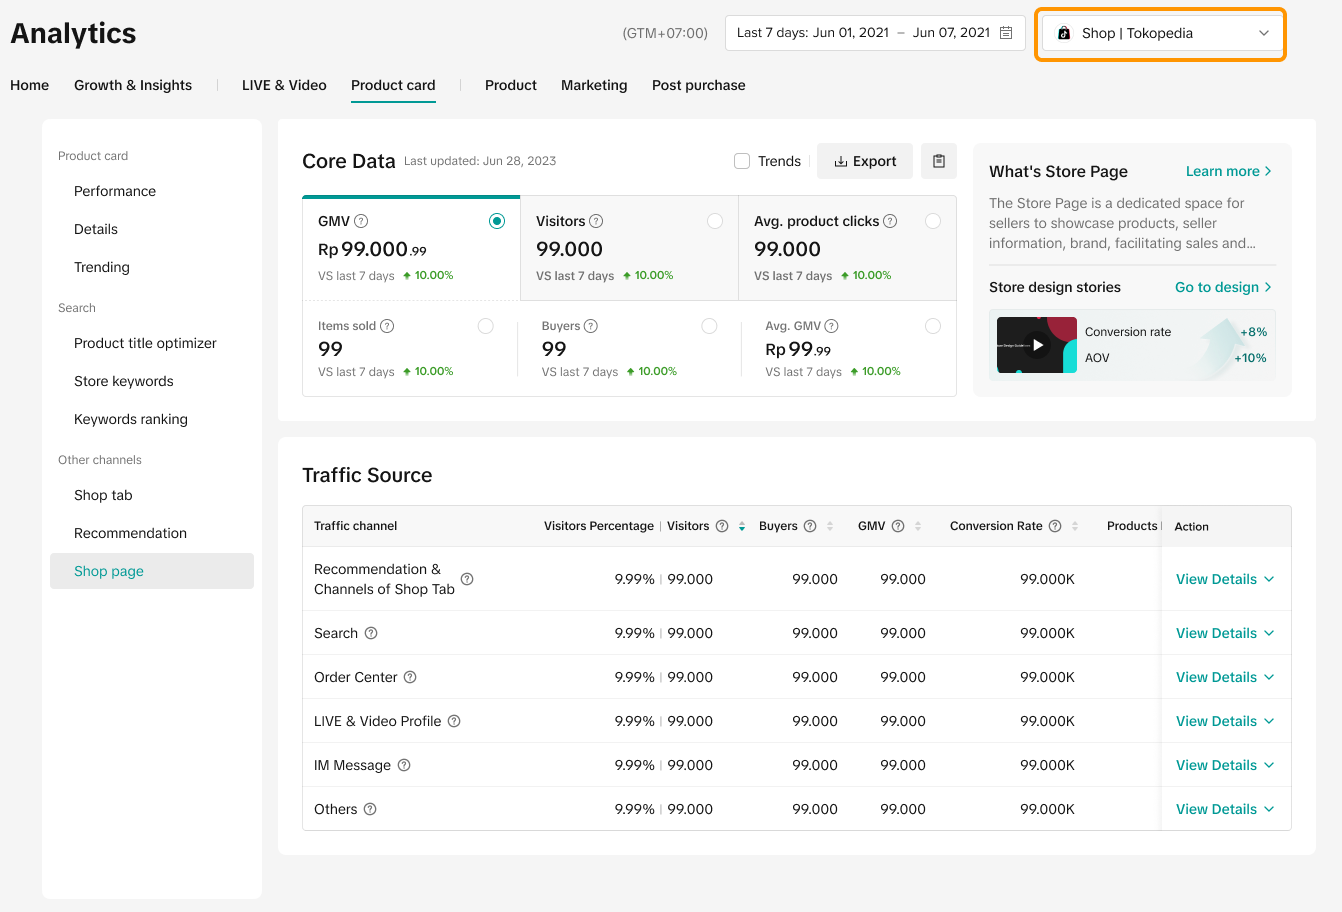Screen dimensions: 1342x912
Task: Select the Visitors metric radio button
Action: click(715, 221)
